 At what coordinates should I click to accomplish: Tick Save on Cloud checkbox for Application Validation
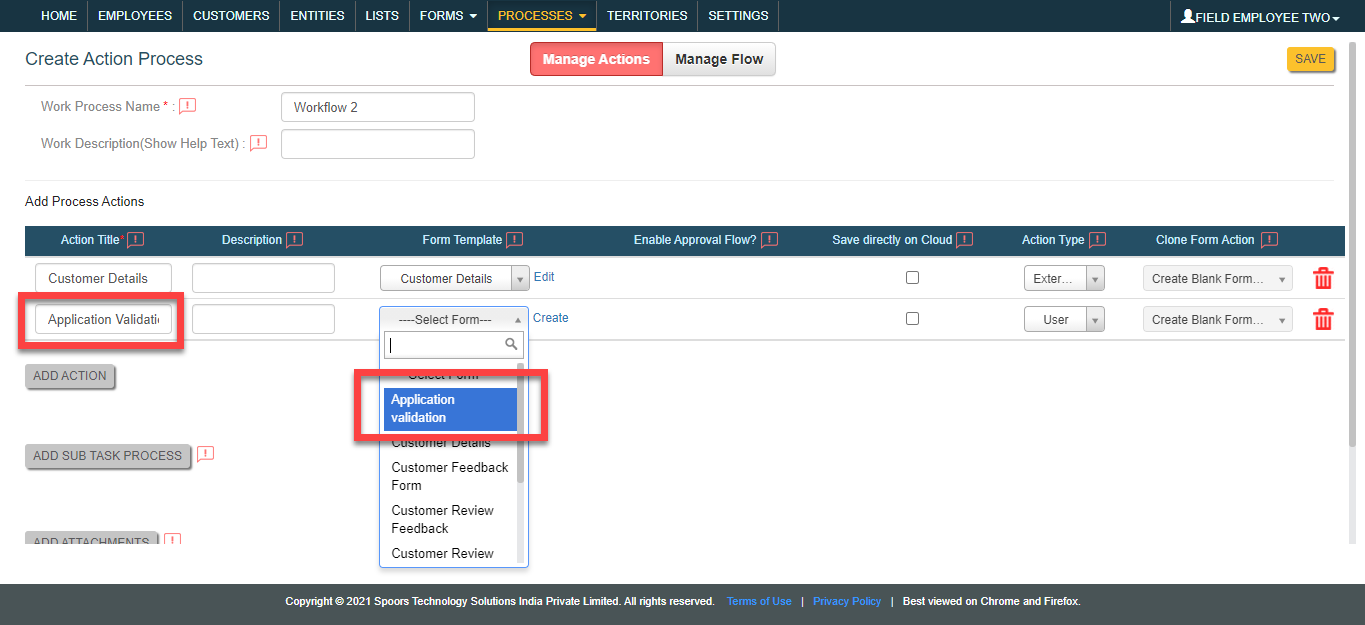(912, 319)
